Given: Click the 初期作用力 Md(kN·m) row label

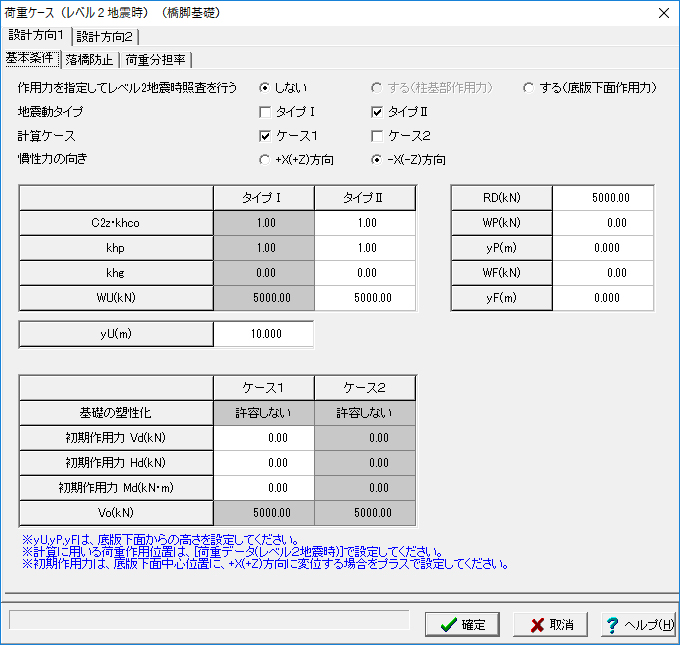Looking at the screenshot, I should tap(116, 488).
